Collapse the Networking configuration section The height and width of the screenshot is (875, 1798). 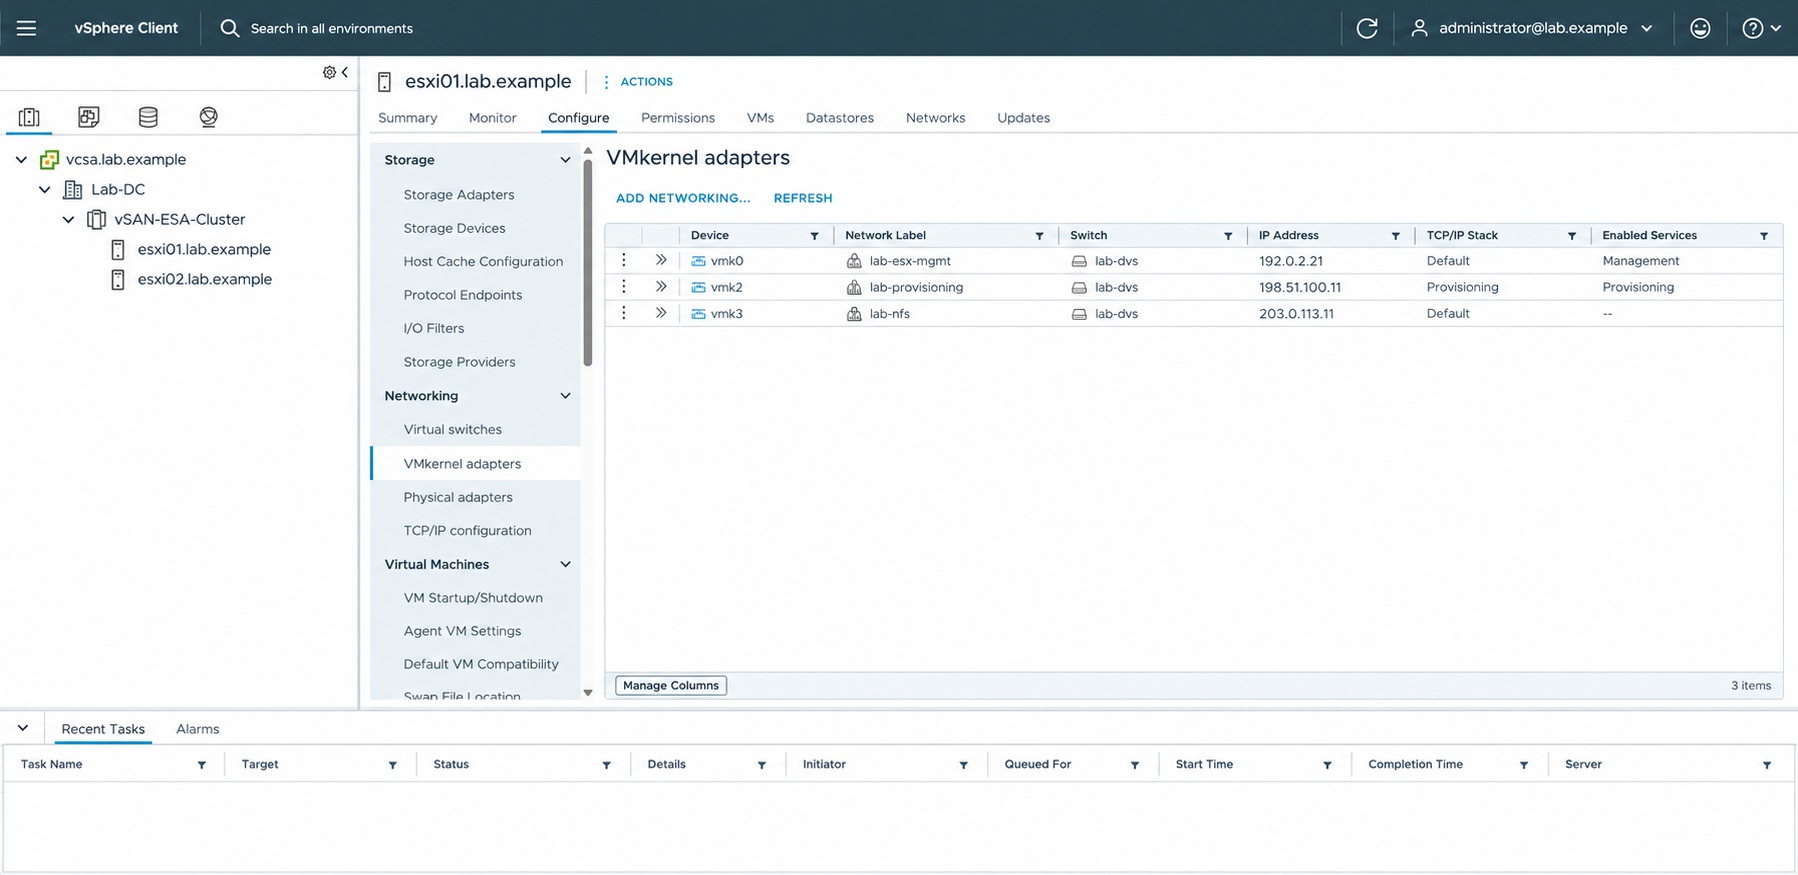coord(565,396)
